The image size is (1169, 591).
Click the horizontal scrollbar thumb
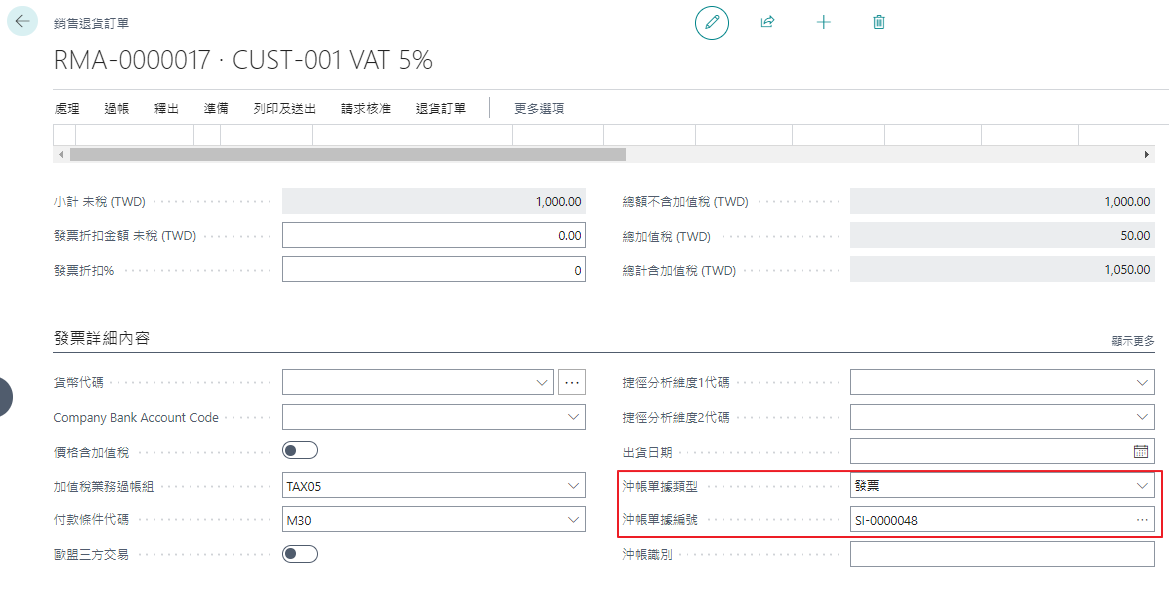coord(347,154)
